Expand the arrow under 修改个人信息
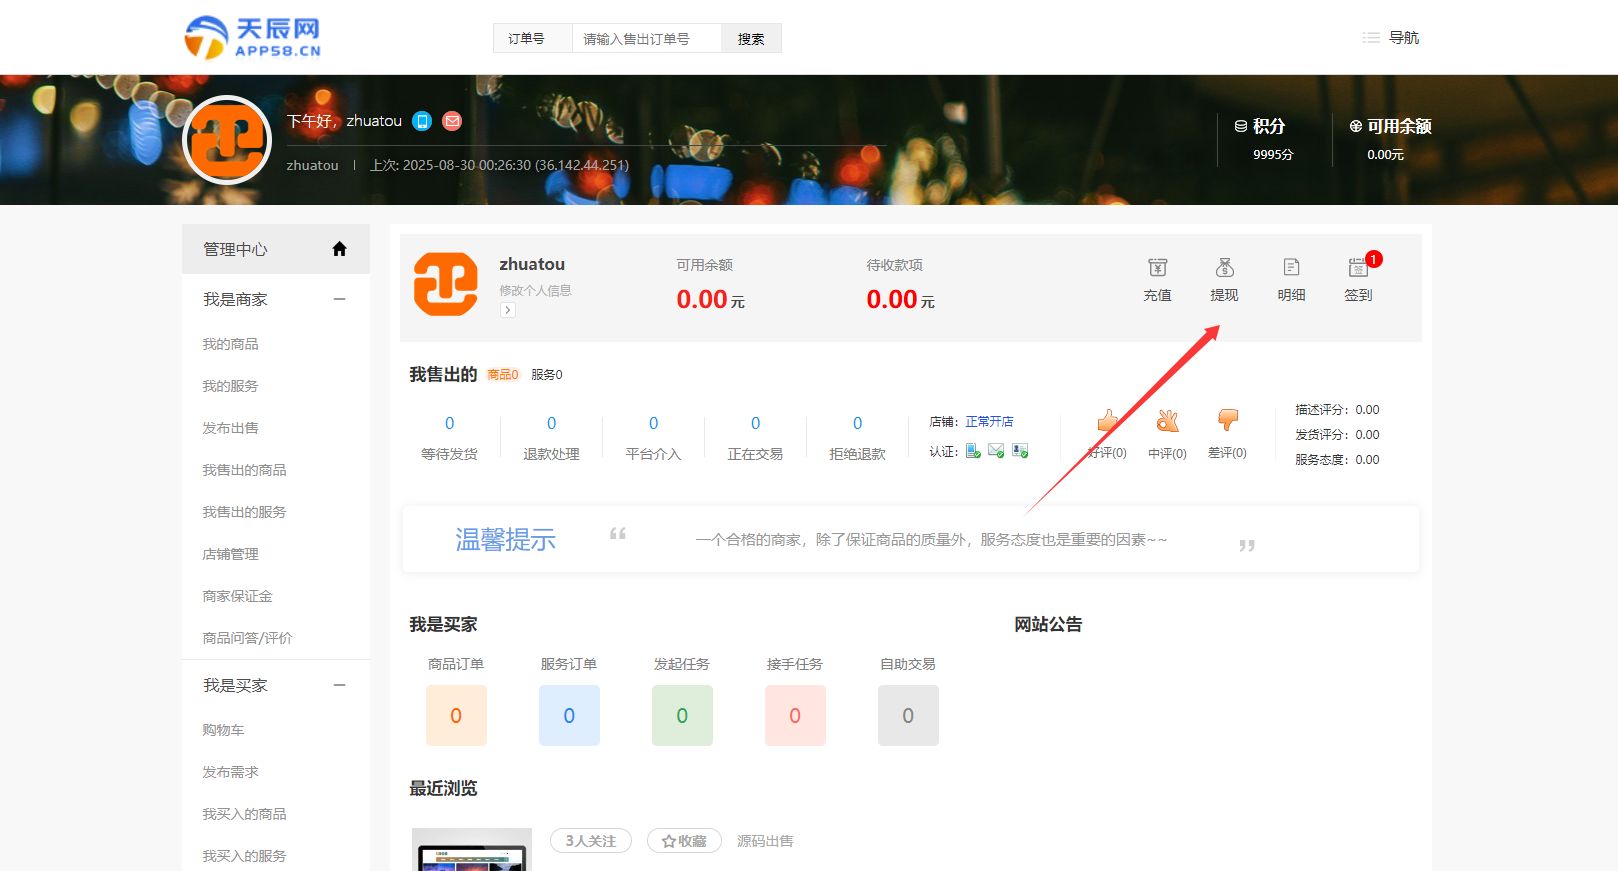The height and width of the screenshot is (871, 1618). pos(508,310)
